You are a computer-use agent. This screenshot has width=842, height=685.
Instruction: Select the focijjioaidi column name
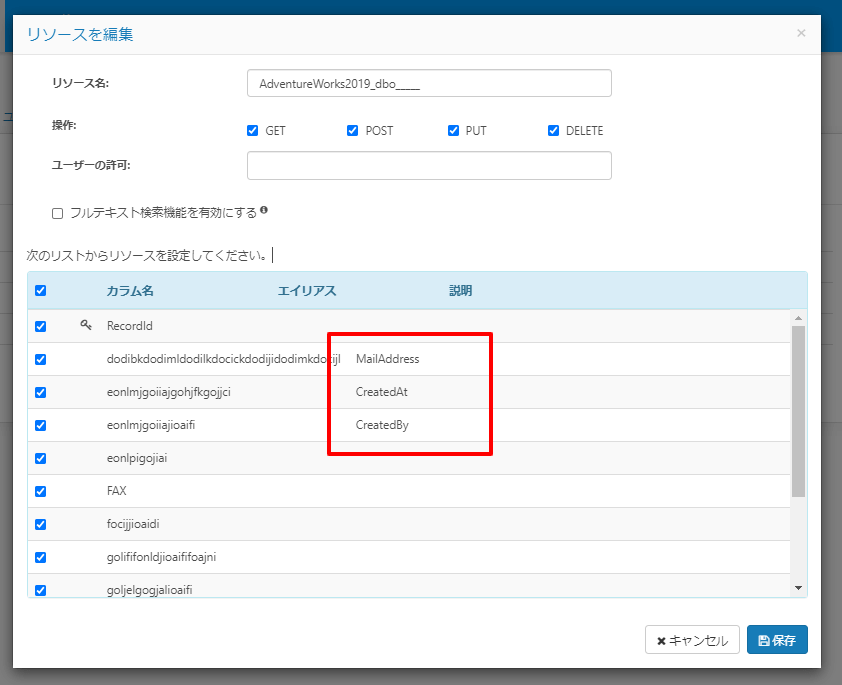tap(133, 524)
